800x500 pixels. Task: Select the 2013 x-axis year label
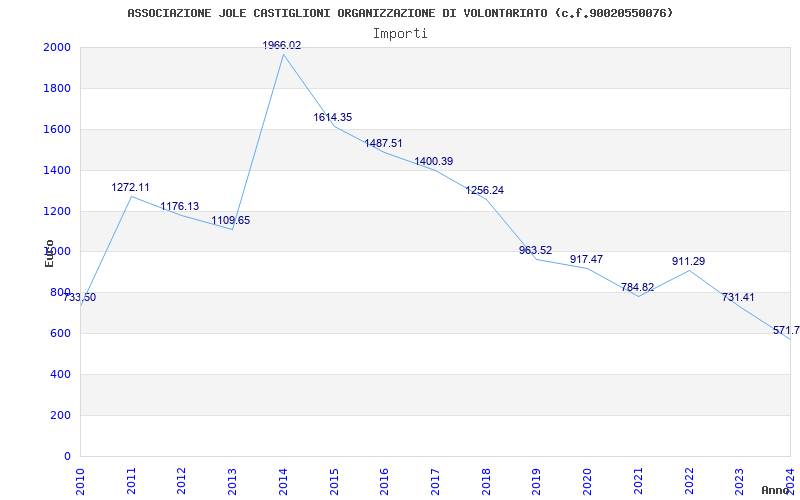pos(233,481)
